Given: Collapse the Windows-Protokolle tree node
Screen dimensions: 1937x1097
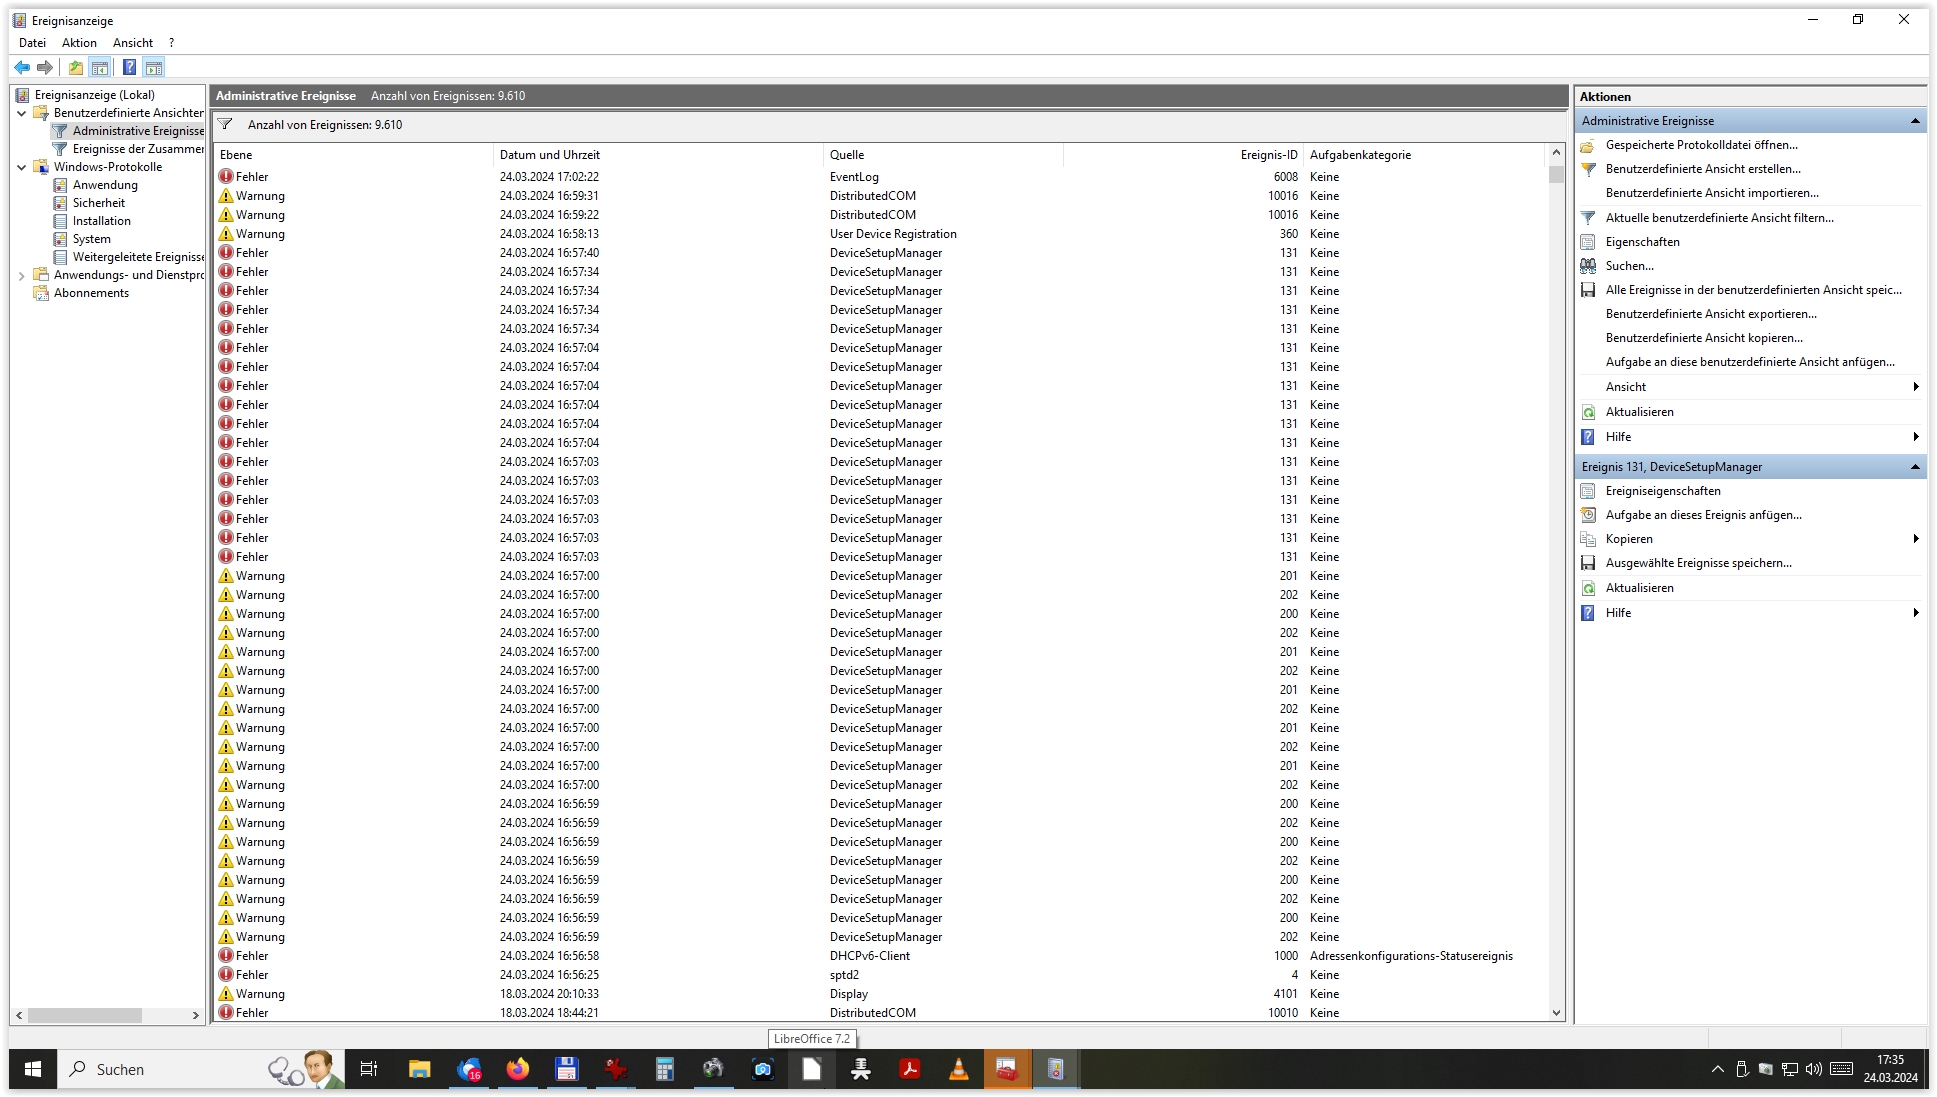Looking at the screenshot, I should pyautogui.click(x=22, y=167).
